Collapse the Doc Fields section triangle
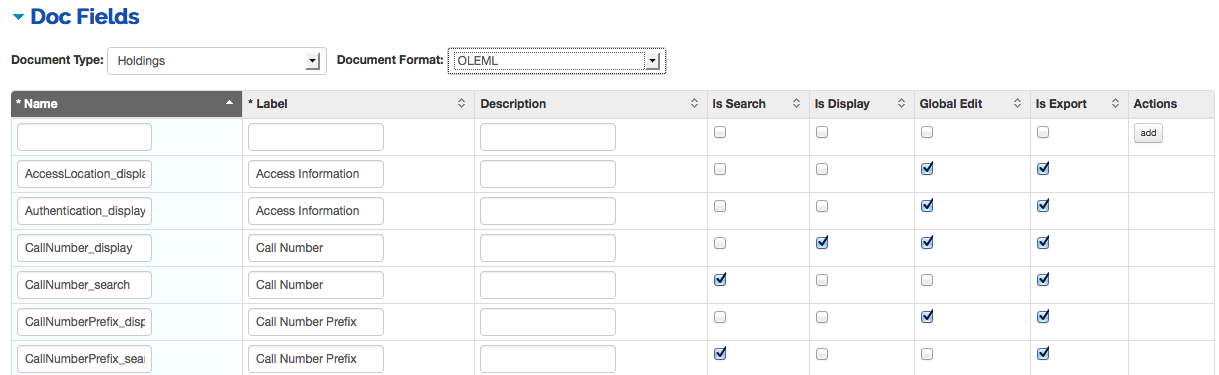This screenshot has width=1219, height=375. point(17,17)
